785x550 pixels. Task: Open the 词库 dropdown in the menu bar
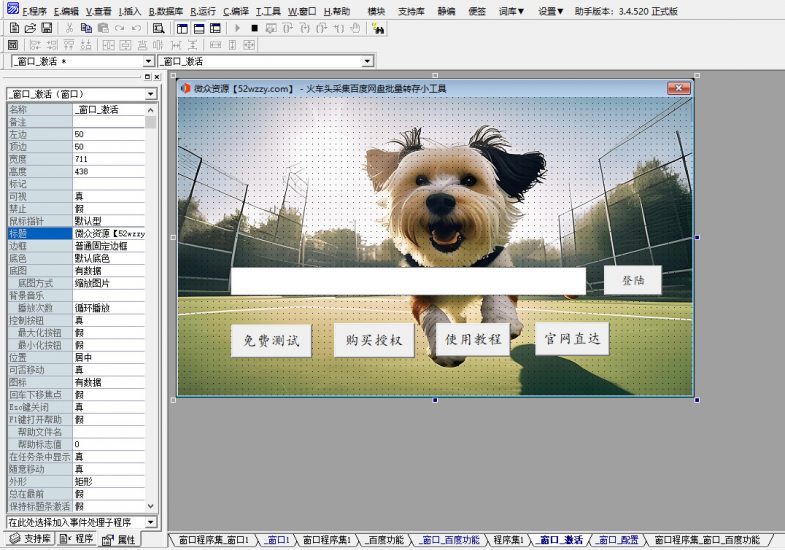(x=512, y=12)
